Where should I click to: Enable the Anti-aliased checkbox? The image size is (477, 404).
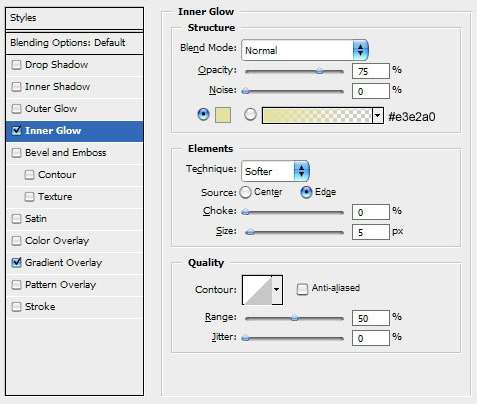(x=302, y=289)
